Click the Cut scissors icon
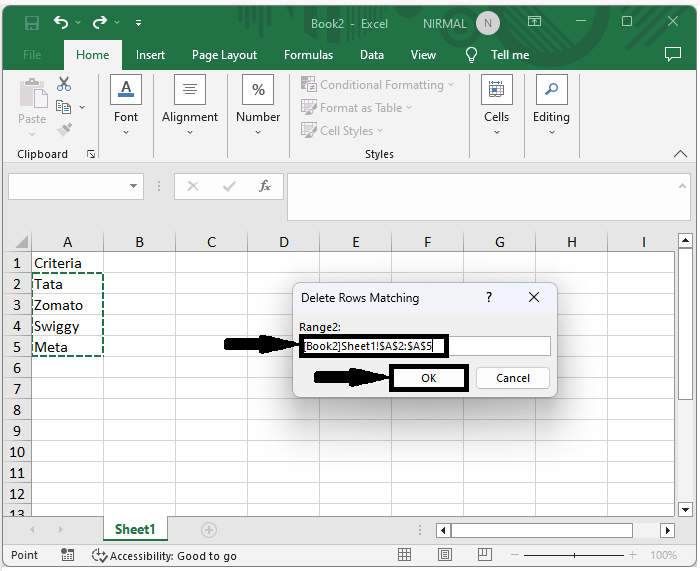Viewport: 700px width, 571px height. 64,84
